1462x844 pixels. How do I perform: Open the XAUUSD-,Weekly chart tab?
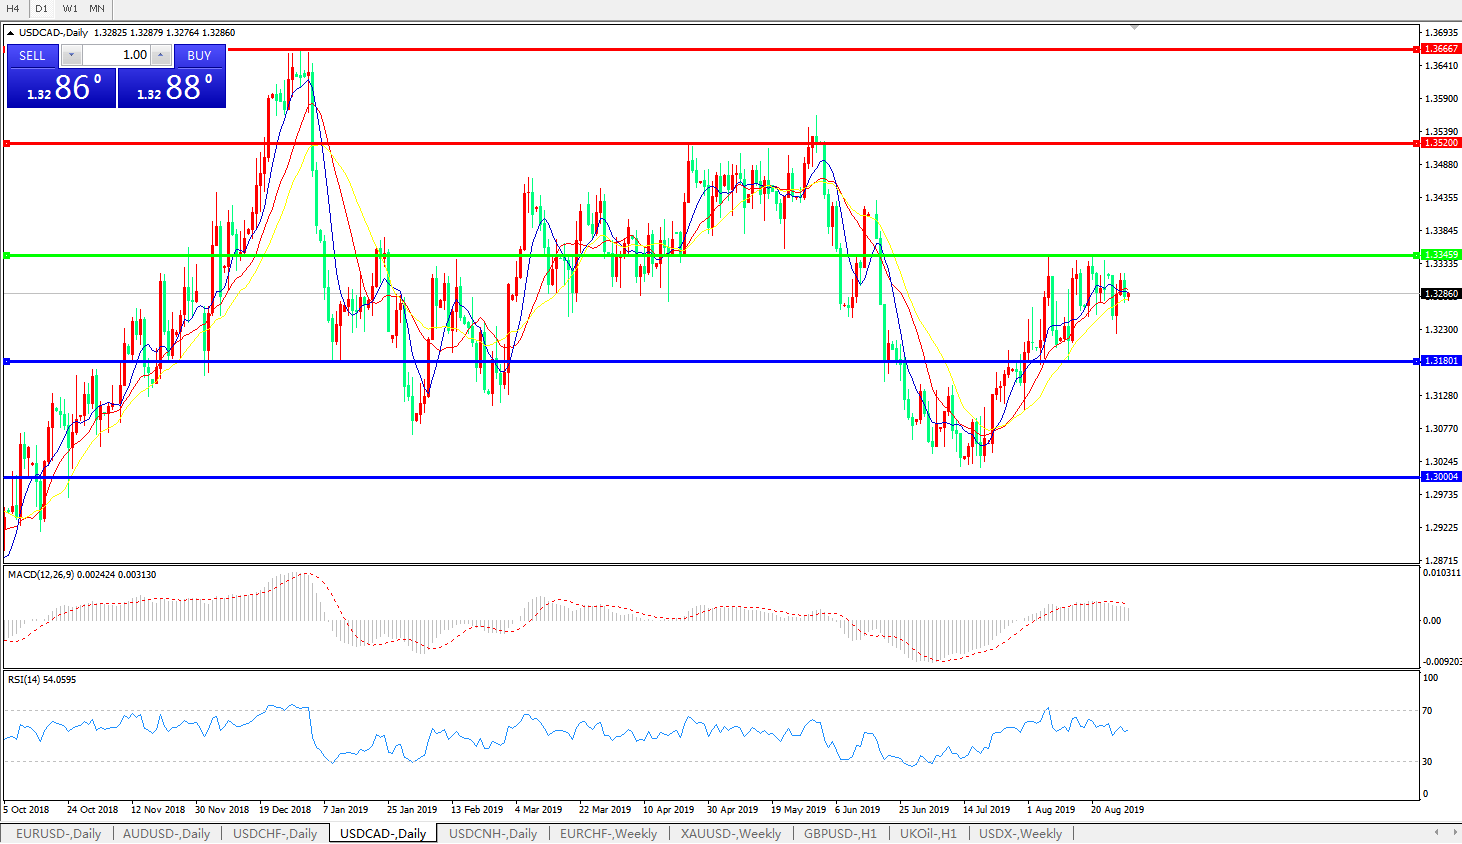(730, 833)
